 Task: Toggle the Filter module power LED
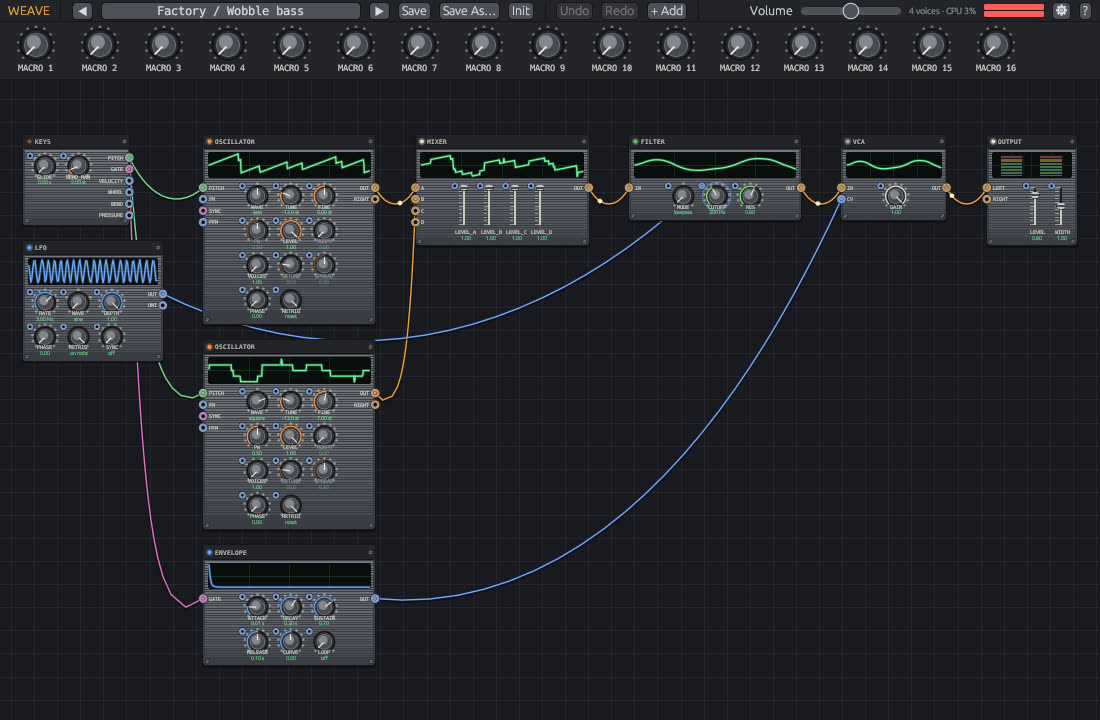[x=636, y=142]
